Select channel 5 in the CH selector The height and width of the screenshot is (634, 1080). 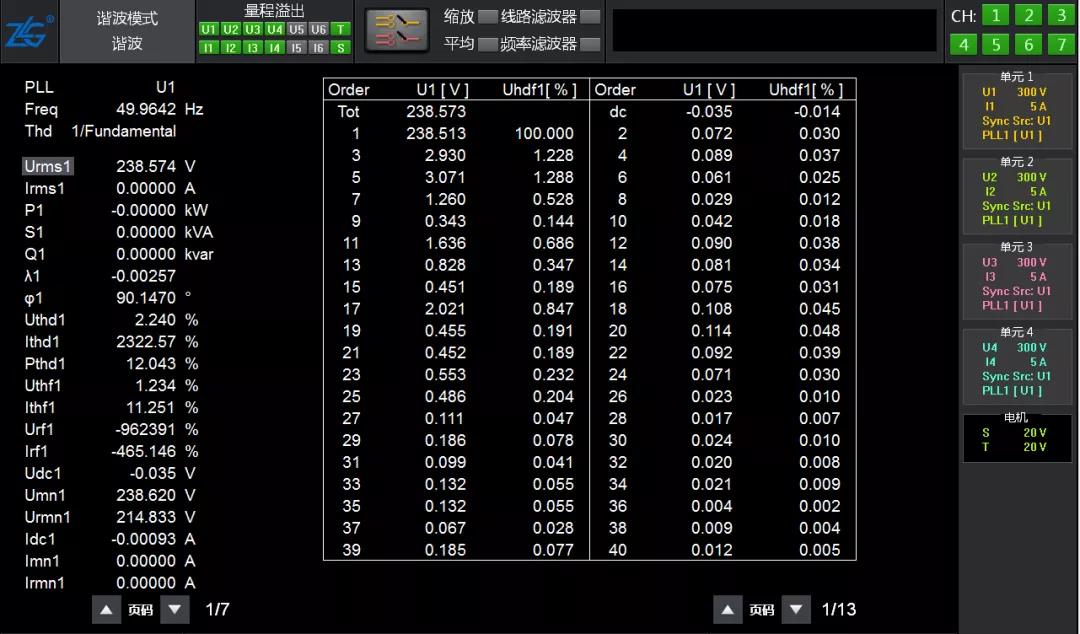[x=995, y=45]
